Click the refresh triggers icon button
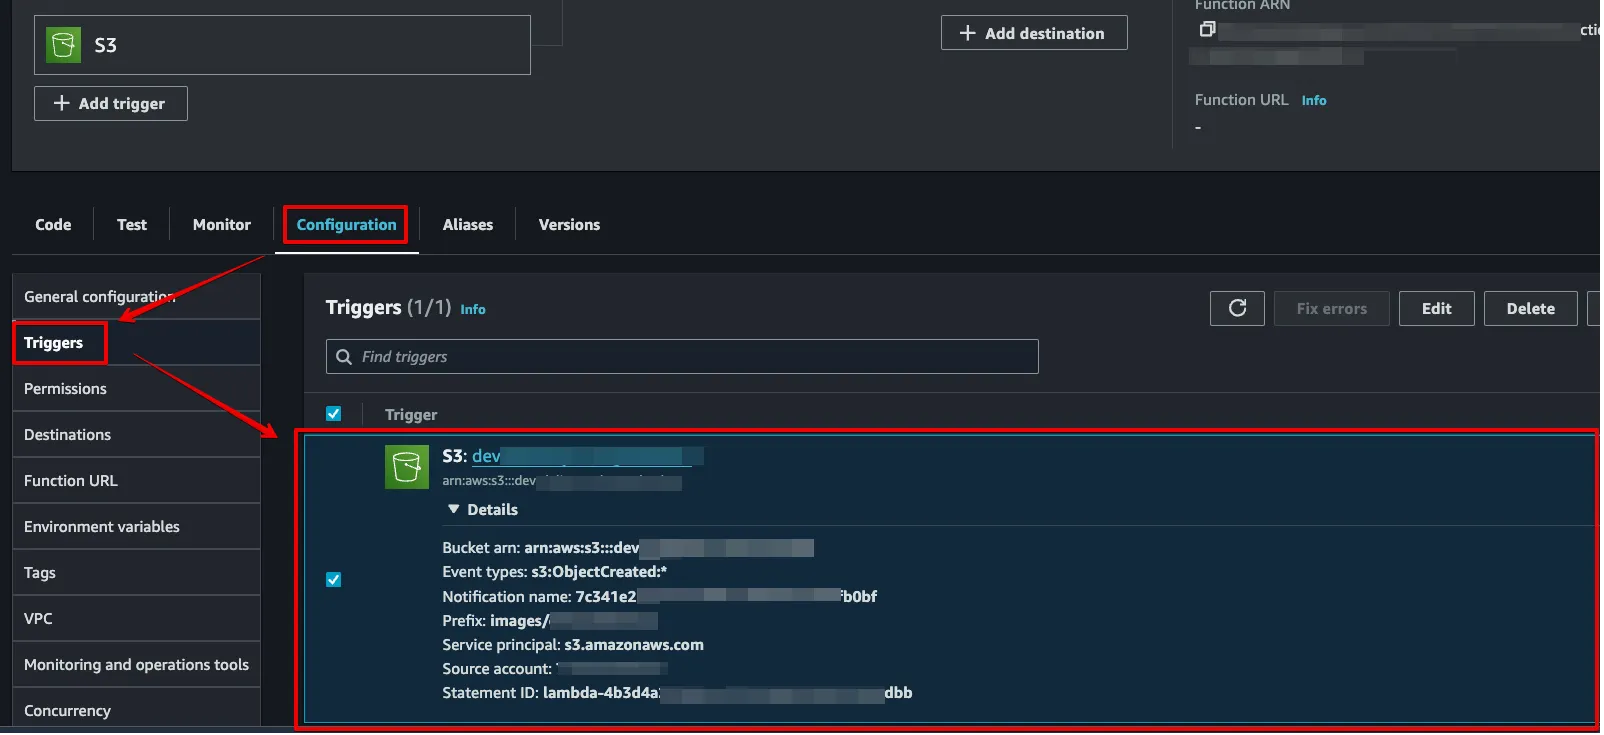This screenshot has width=1604, height=735. 1237,308
